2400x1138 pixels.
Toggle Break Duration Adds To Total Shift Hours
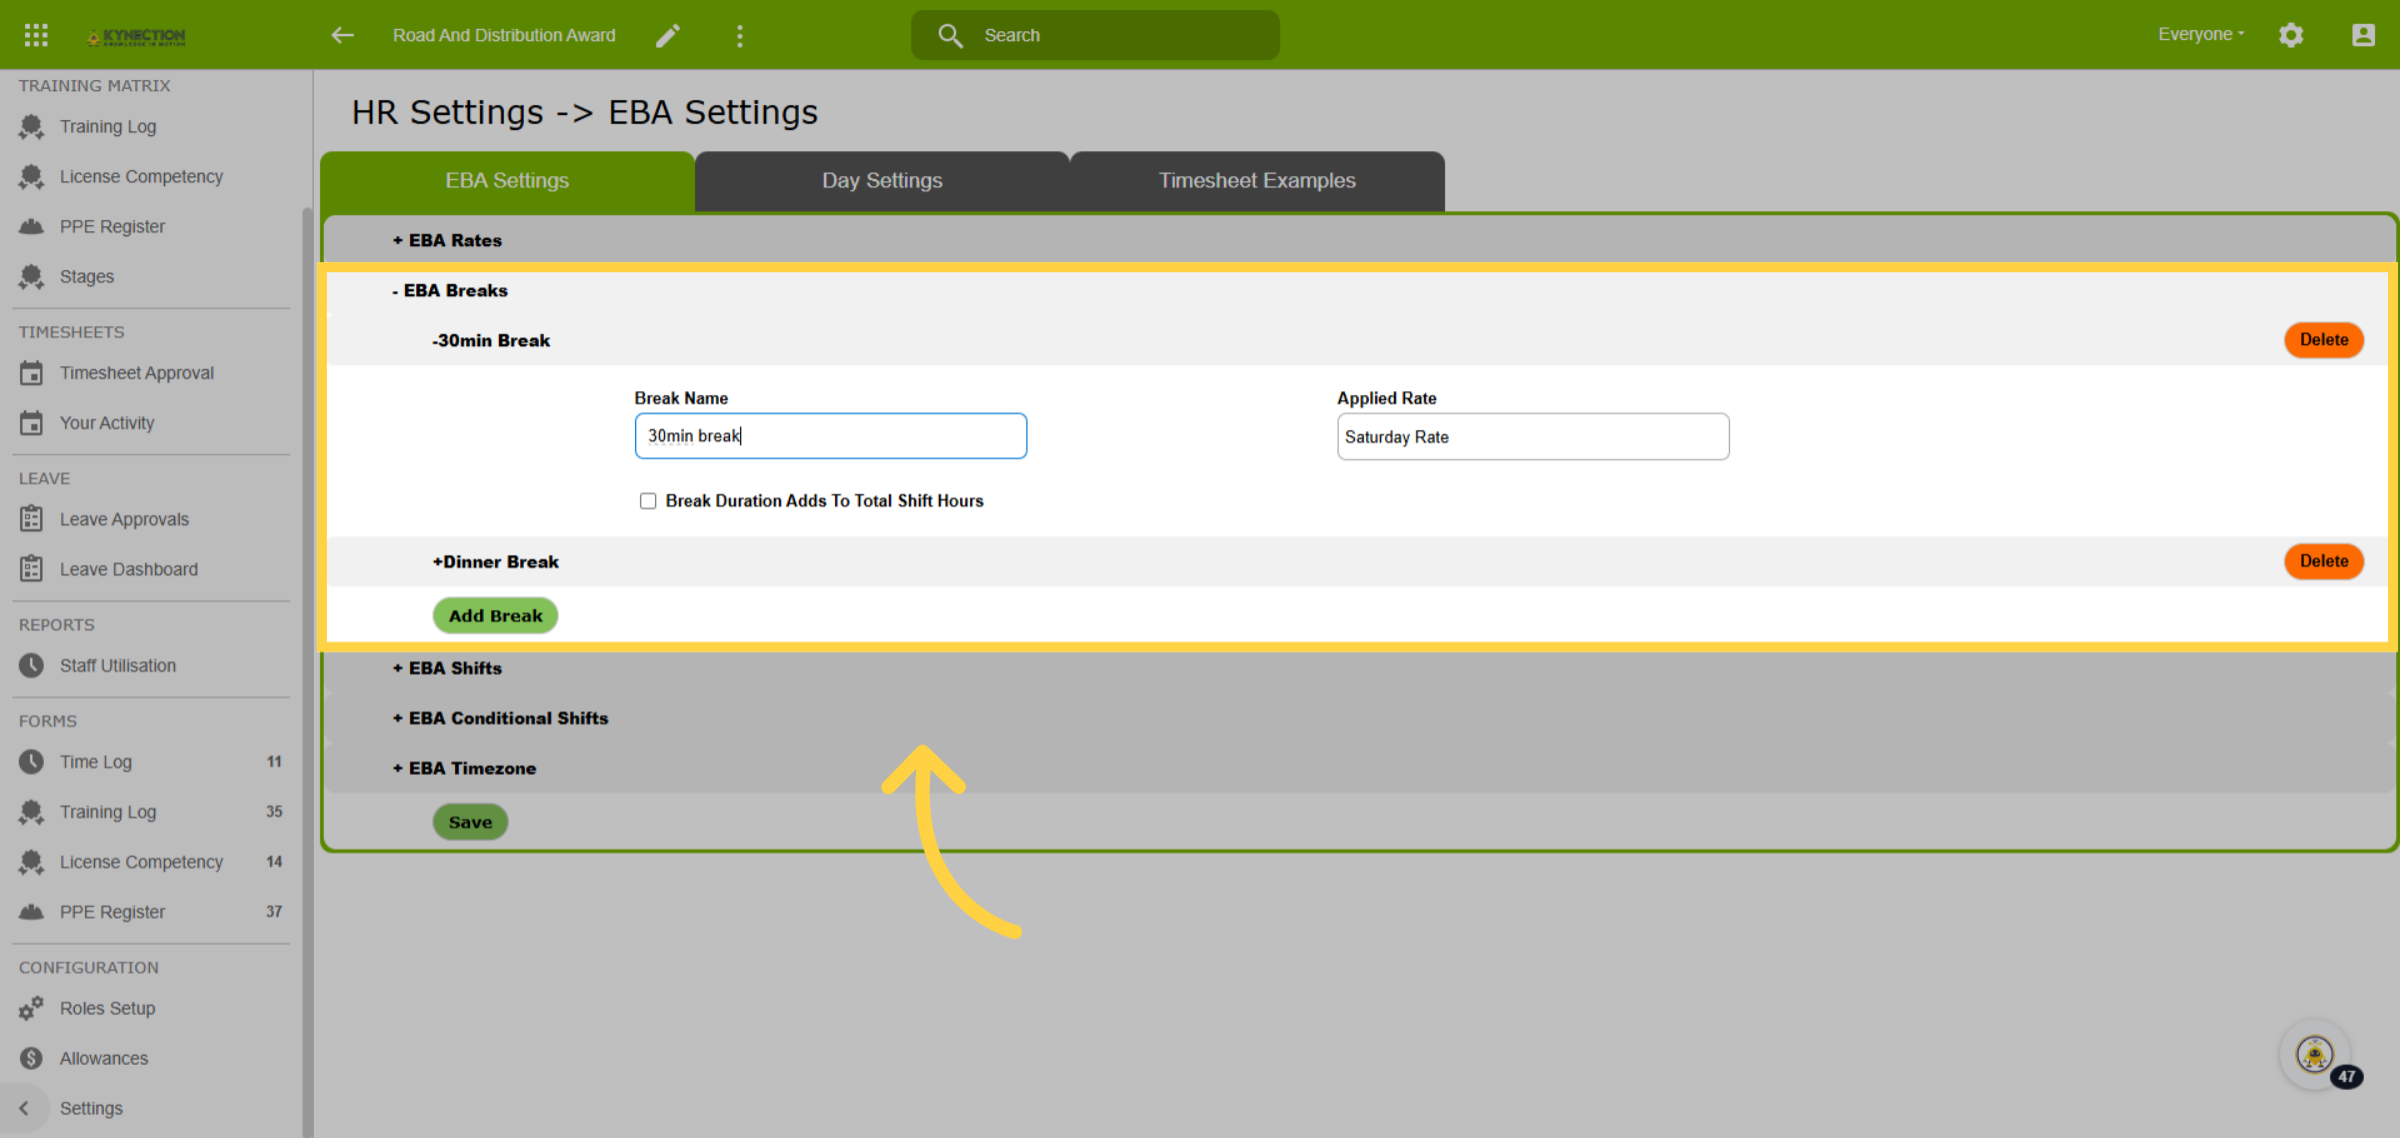click(x=648, y=501)
